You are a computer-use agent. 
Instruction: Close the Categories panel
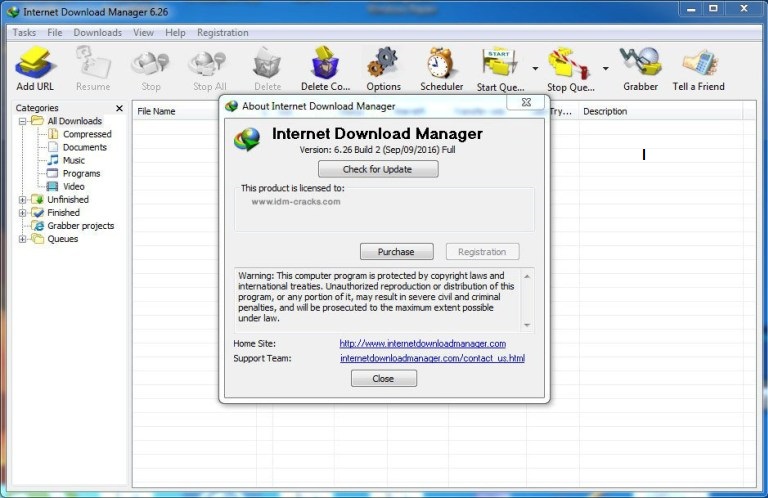(119, 108)
